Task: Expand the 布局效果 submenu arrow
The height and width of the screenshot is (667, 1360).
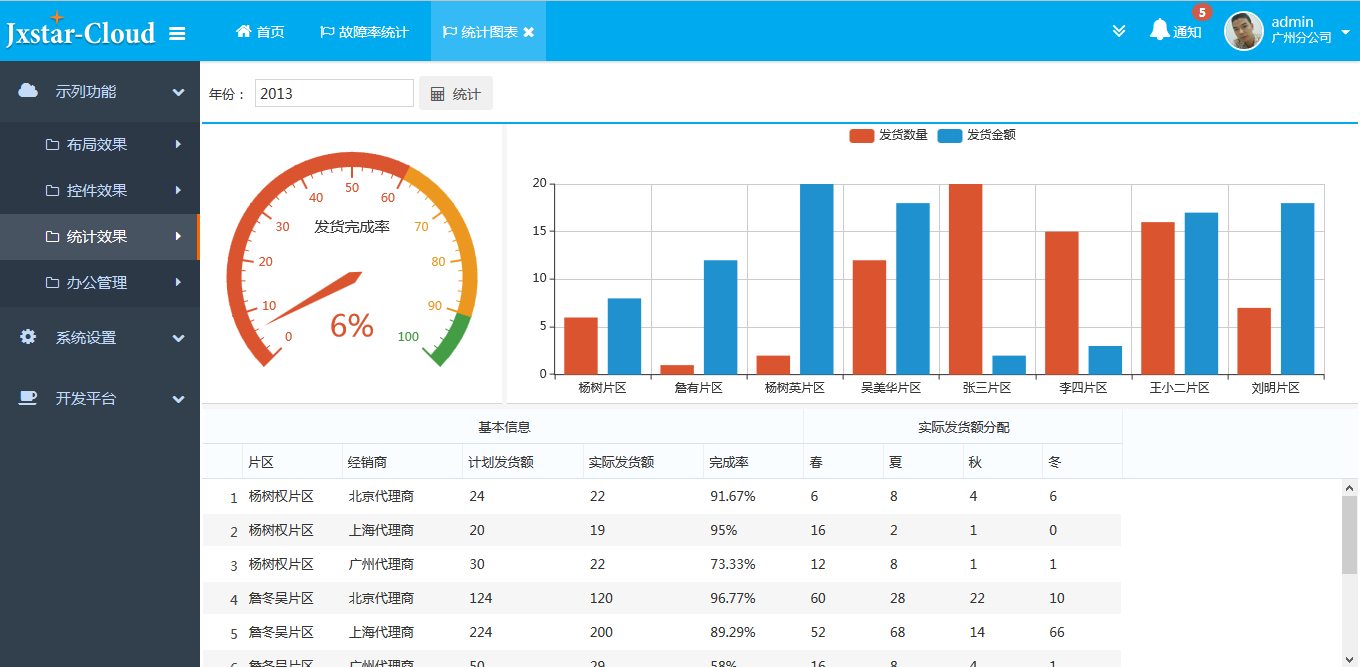Action: click(x=178, y=144)
